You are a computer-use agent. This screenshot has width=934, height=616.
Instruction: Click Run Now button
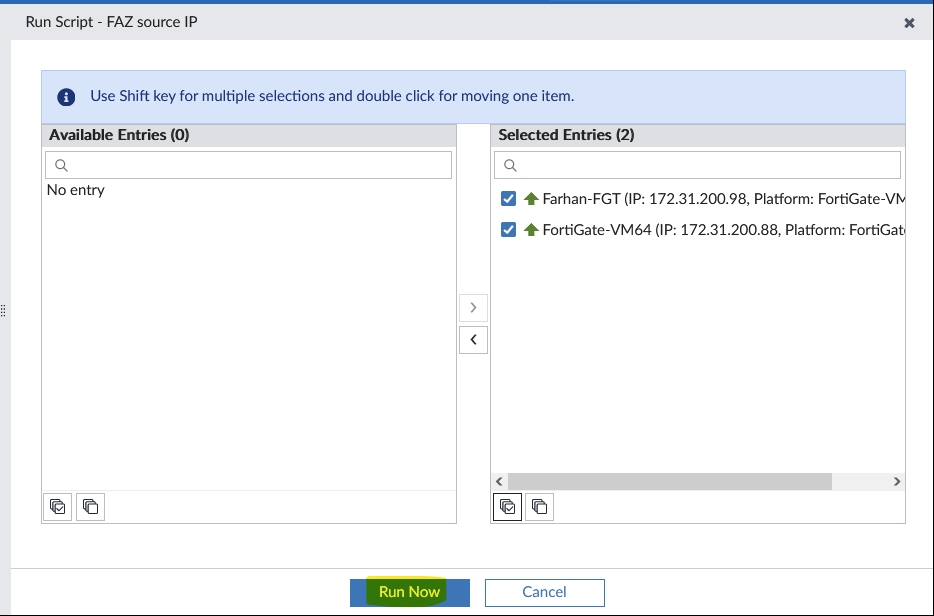tap(410, 592)
